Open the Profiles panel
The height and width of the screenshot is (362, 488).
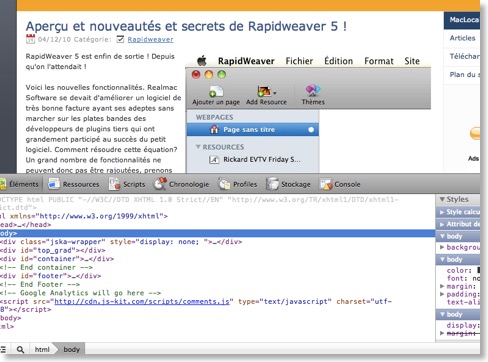(x=238, y=184)
